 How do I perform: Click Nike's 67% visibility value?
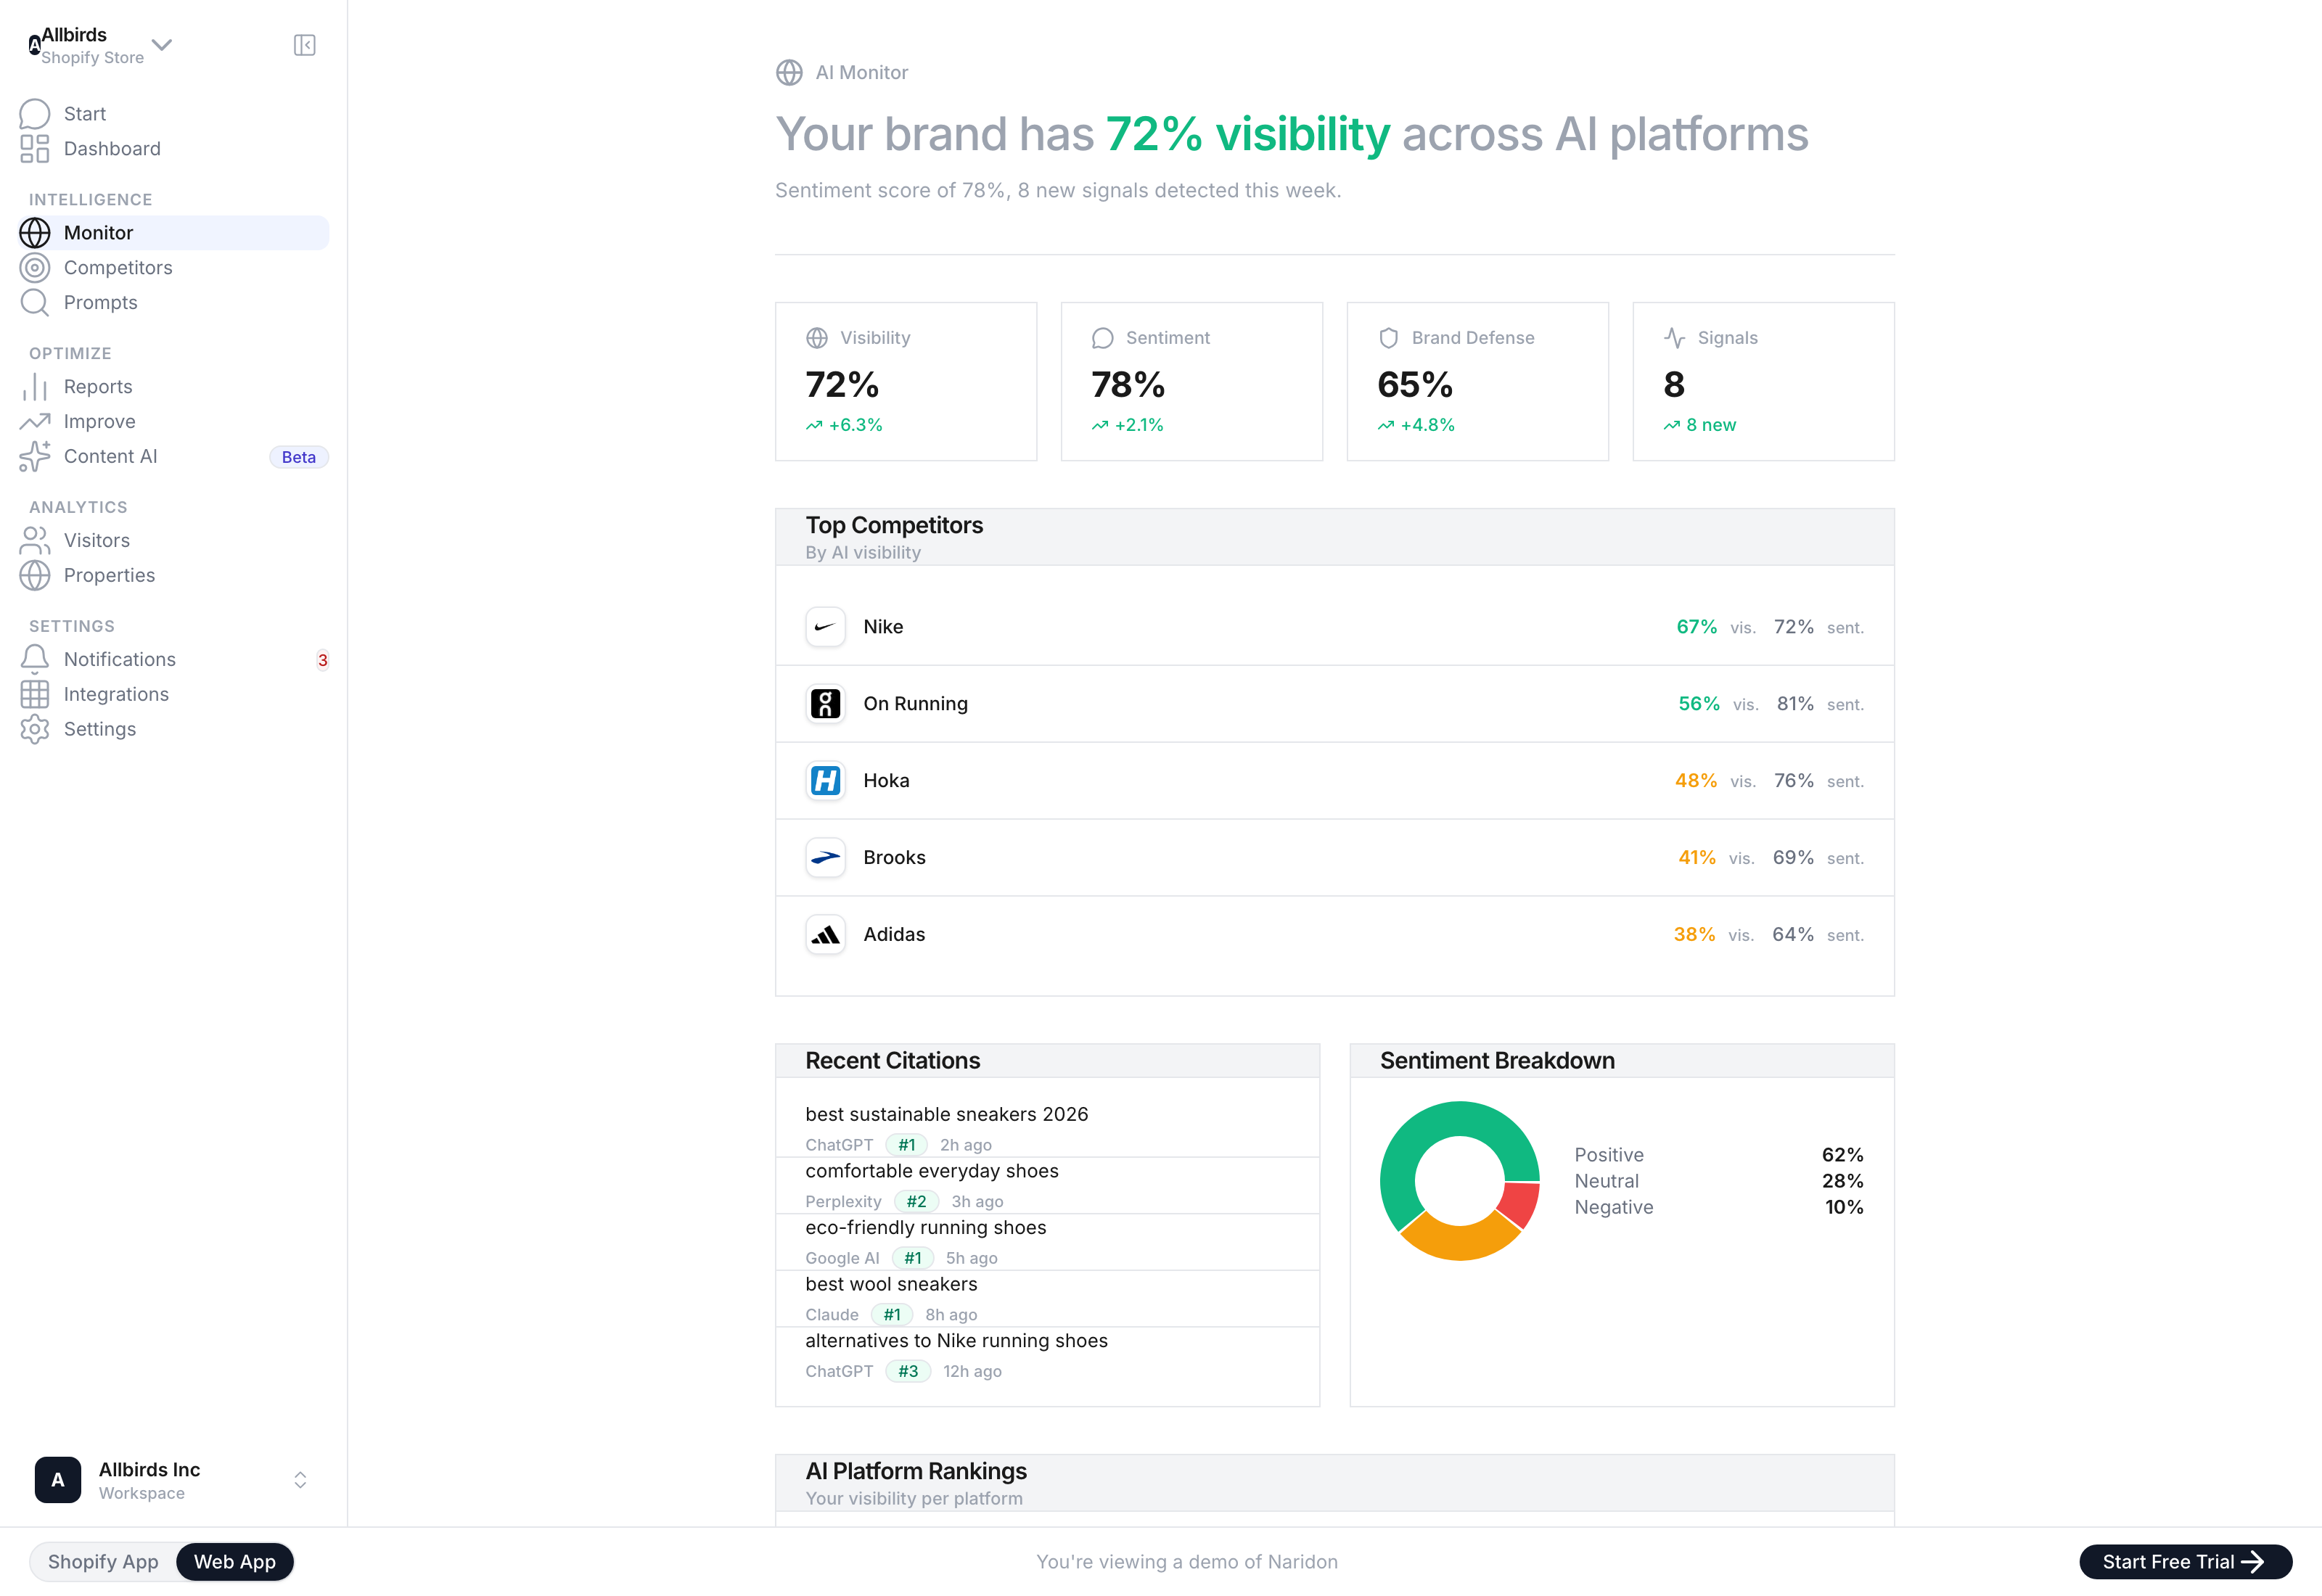coord(1697,627)
